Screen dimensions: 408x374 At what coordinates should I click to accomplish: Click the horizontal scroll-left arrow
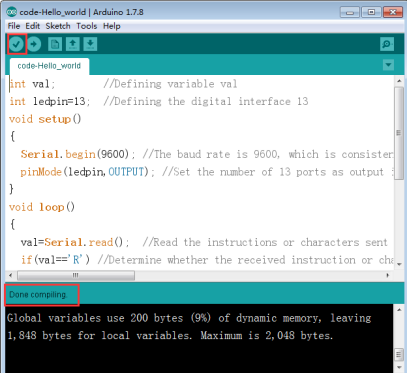(11, 275)
